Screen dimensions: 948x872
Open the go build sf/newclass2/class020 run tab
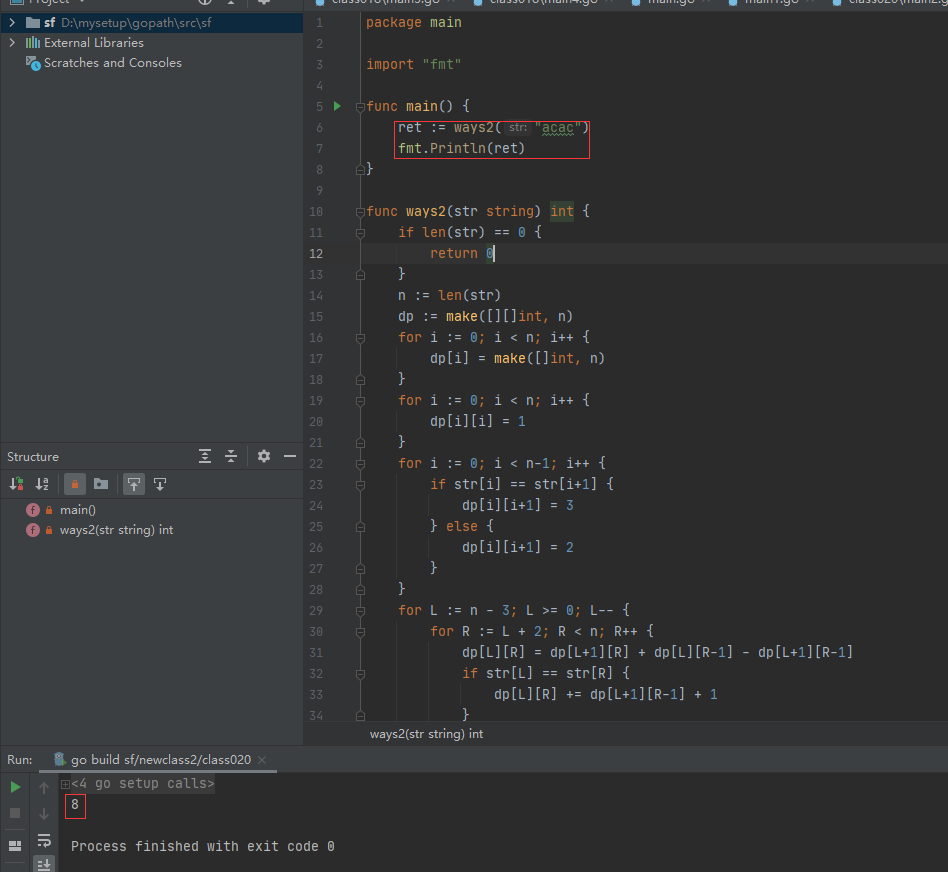click(161, 760)
